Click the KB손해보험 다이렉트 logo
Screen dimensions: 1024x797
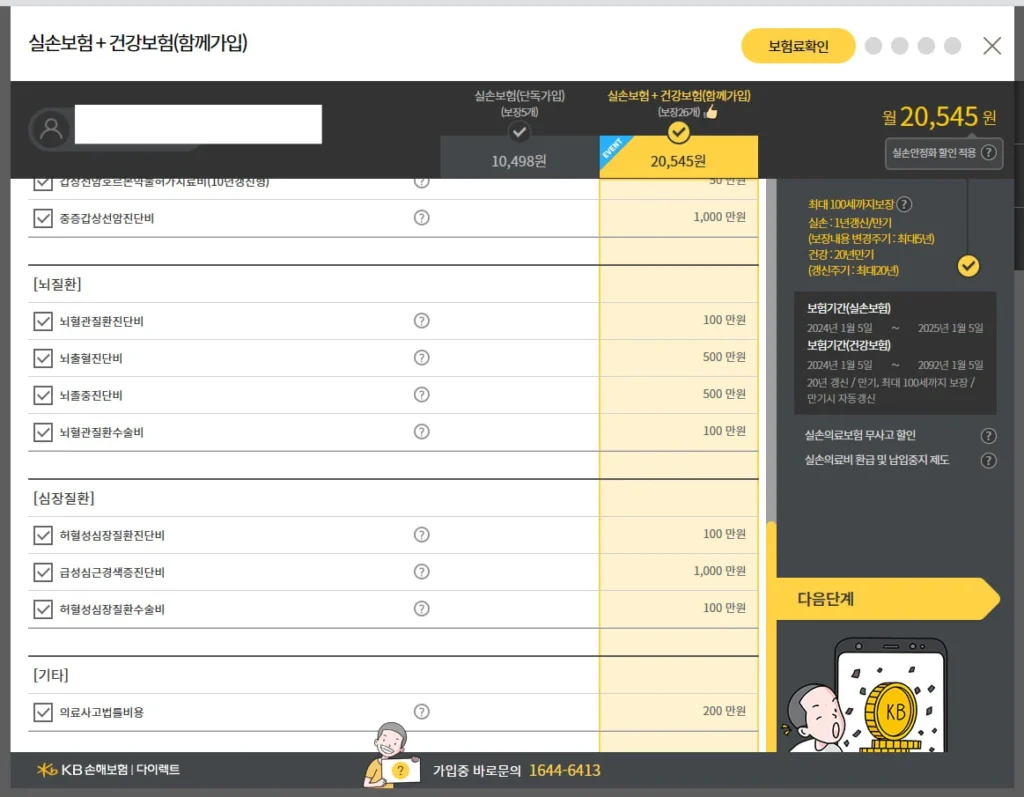[108, 770]
